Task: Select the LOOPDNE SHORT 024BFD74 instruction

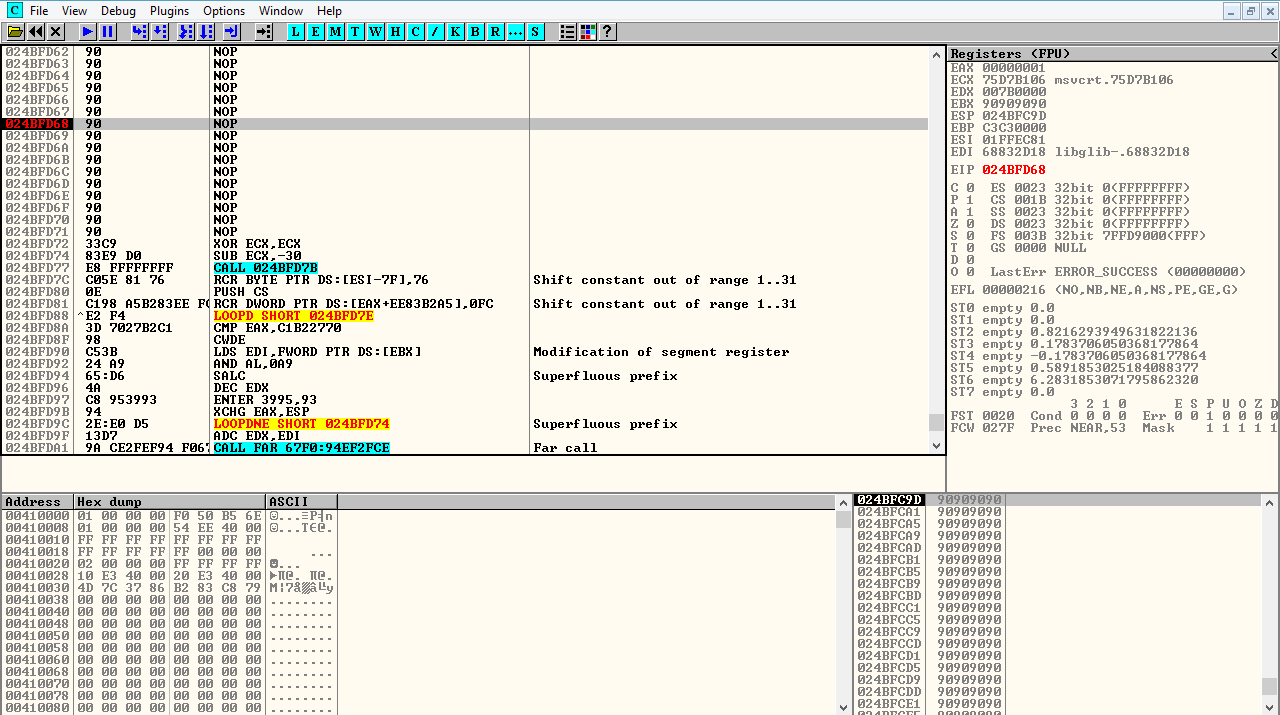Action: 301,424
